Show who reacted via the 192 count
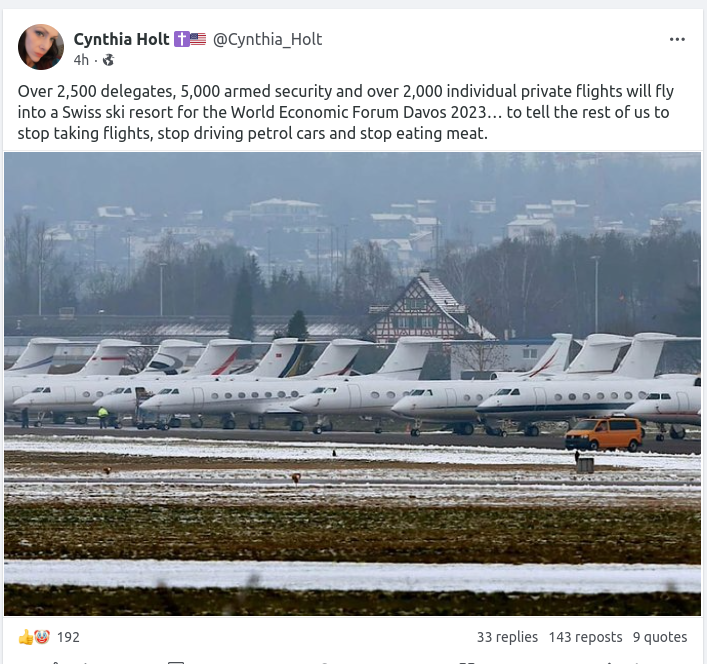 pyautogui.click(x=68, y=637)
